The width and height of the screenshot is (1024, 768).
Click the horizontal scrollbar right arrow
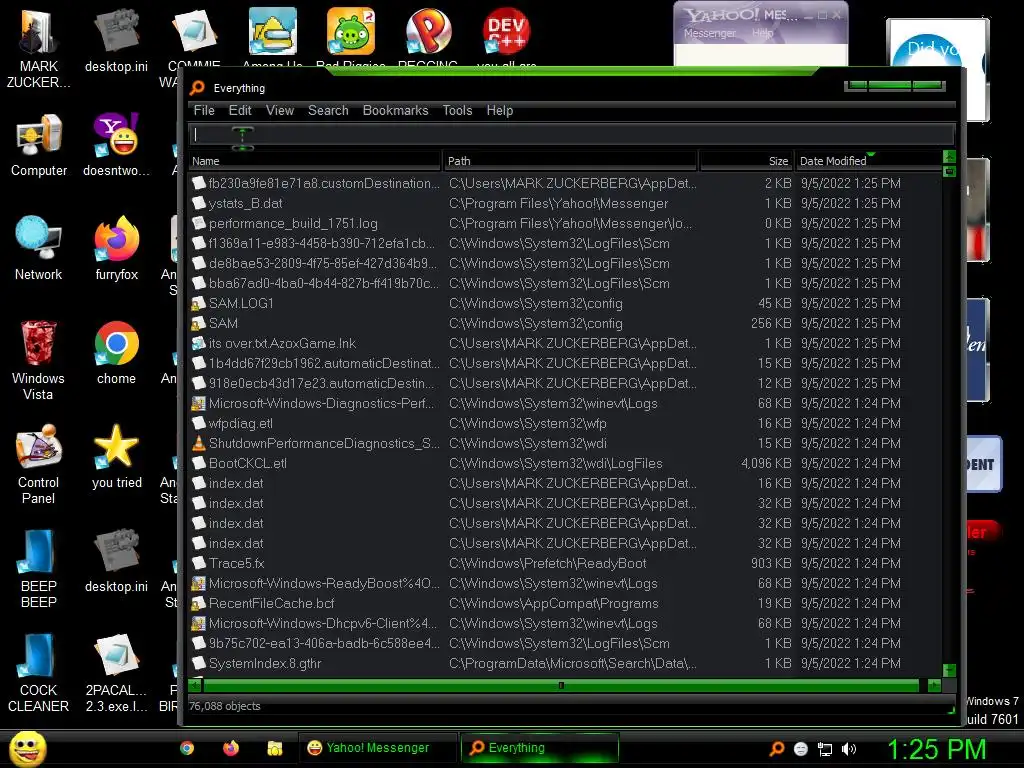pyautogui.click(x=935, y=685)
